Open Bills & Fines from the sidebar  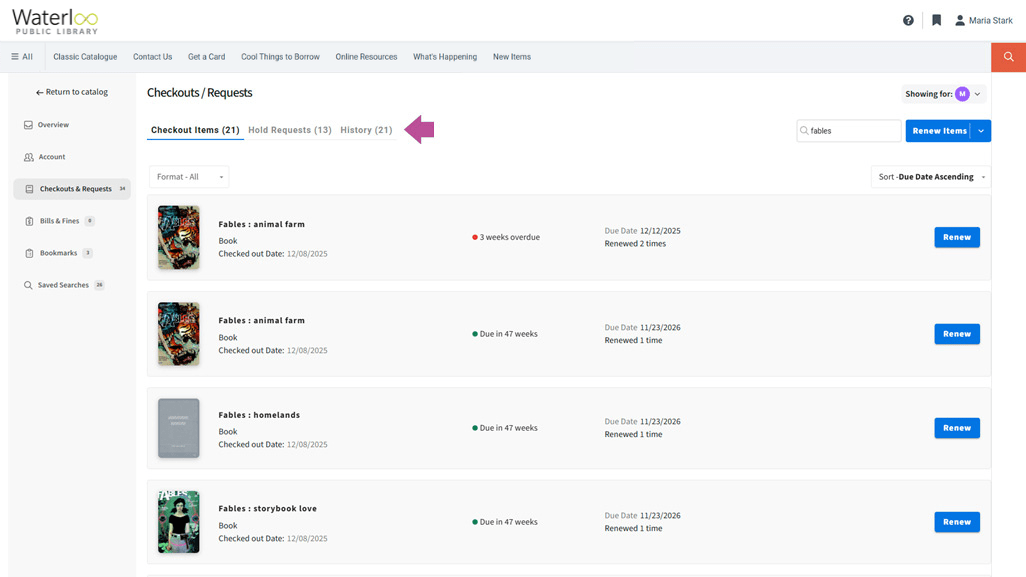point(27,220)
